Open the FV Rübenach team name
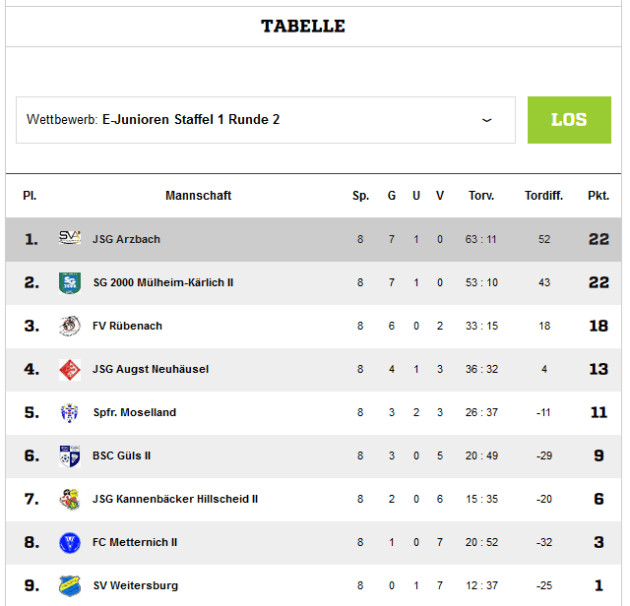Viewport: 630px width, 606px height. 127,326
